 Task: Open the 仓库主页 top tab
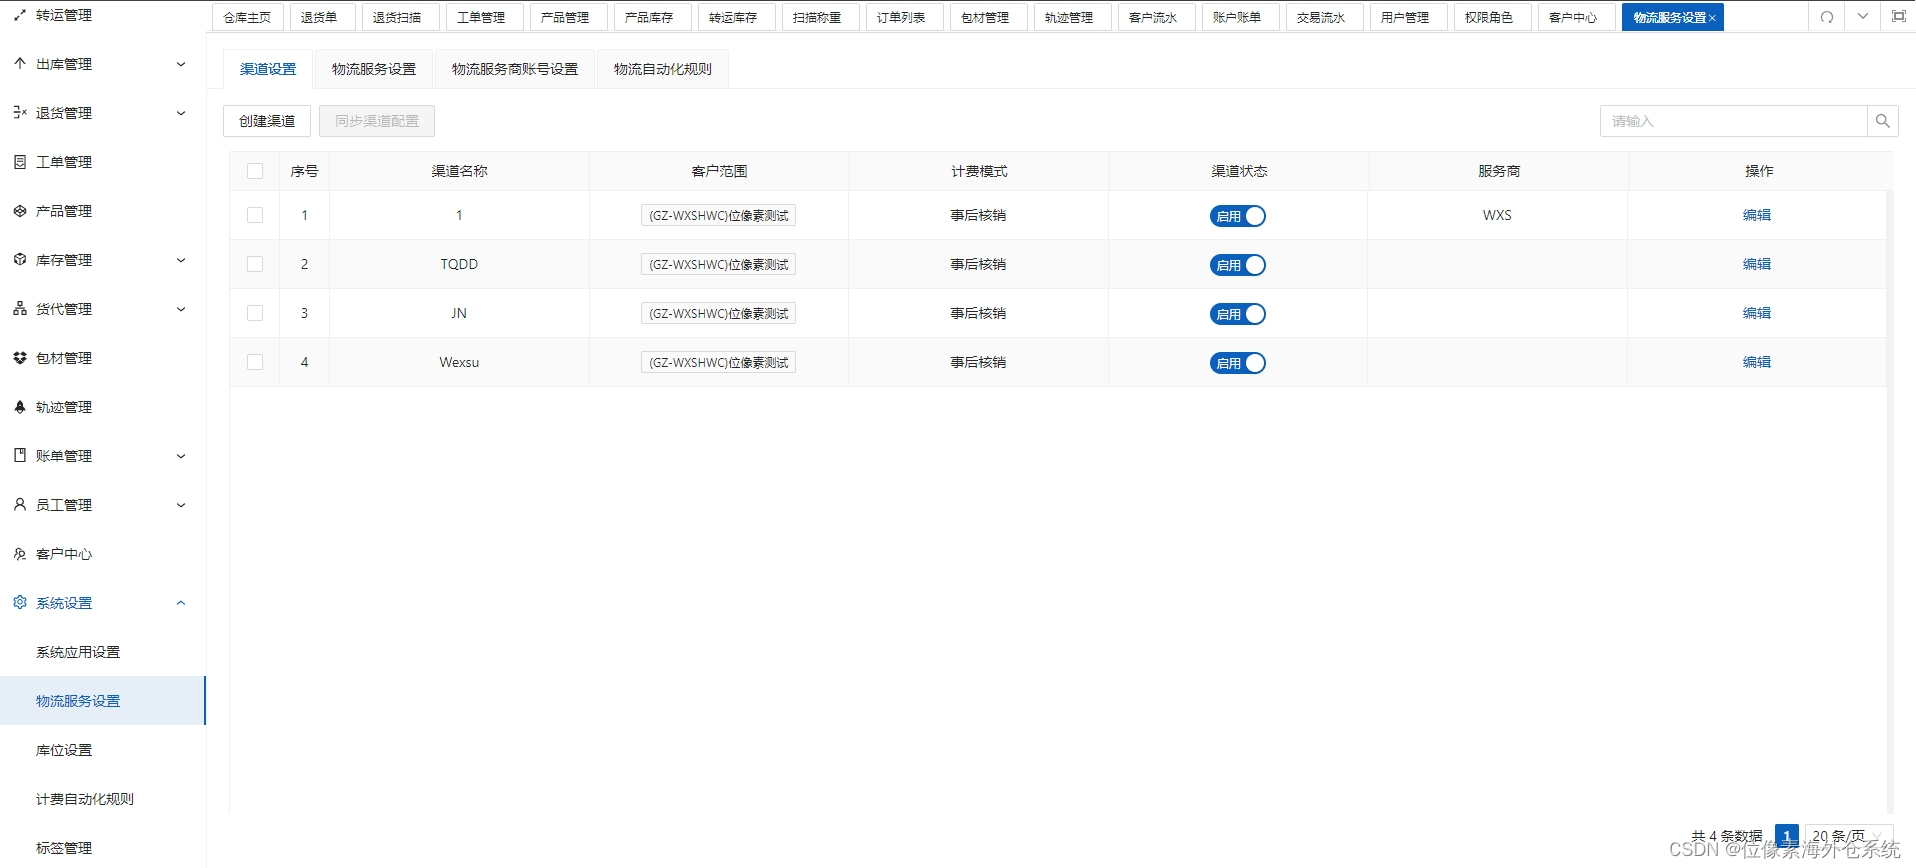(x=247, y=17)
